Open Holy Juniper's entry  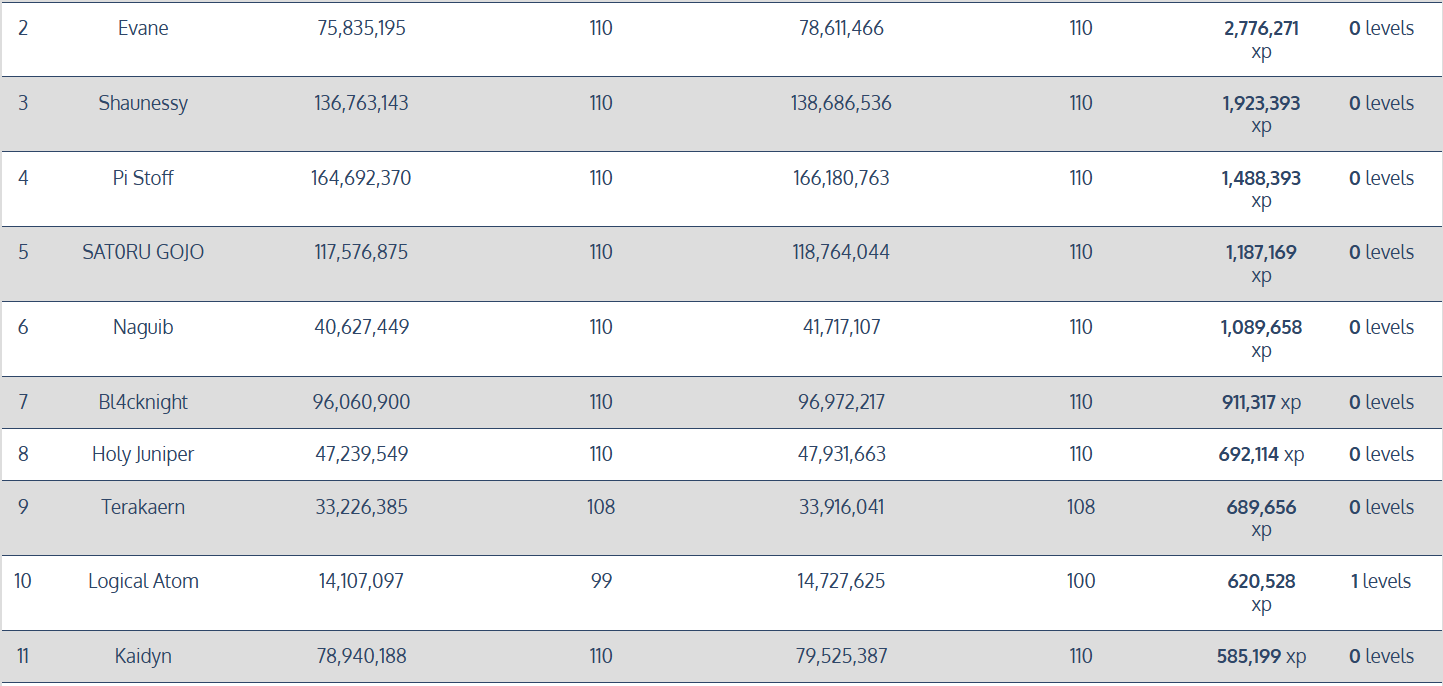(143, 454)
